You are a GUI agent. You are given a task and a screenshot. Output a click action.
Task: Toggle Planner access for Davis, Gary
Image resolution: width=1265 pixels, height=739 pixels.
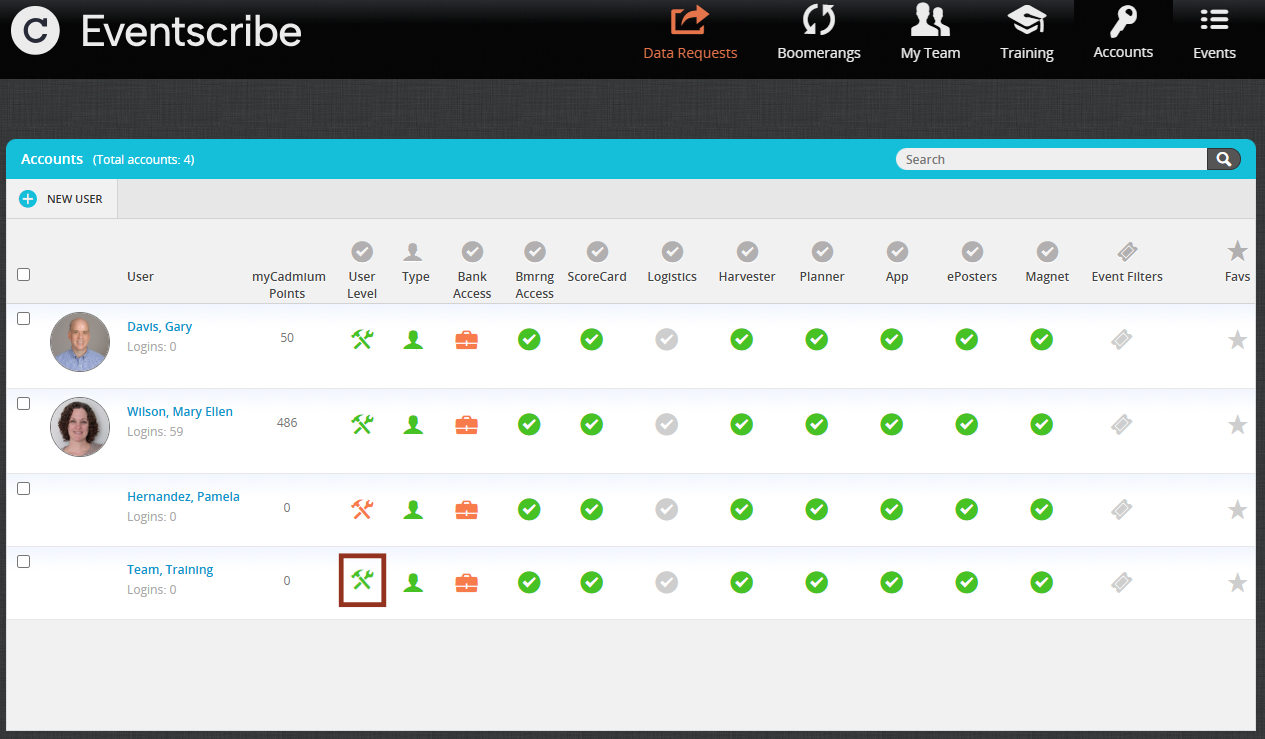pyautogui.click(x=817, y=339)
